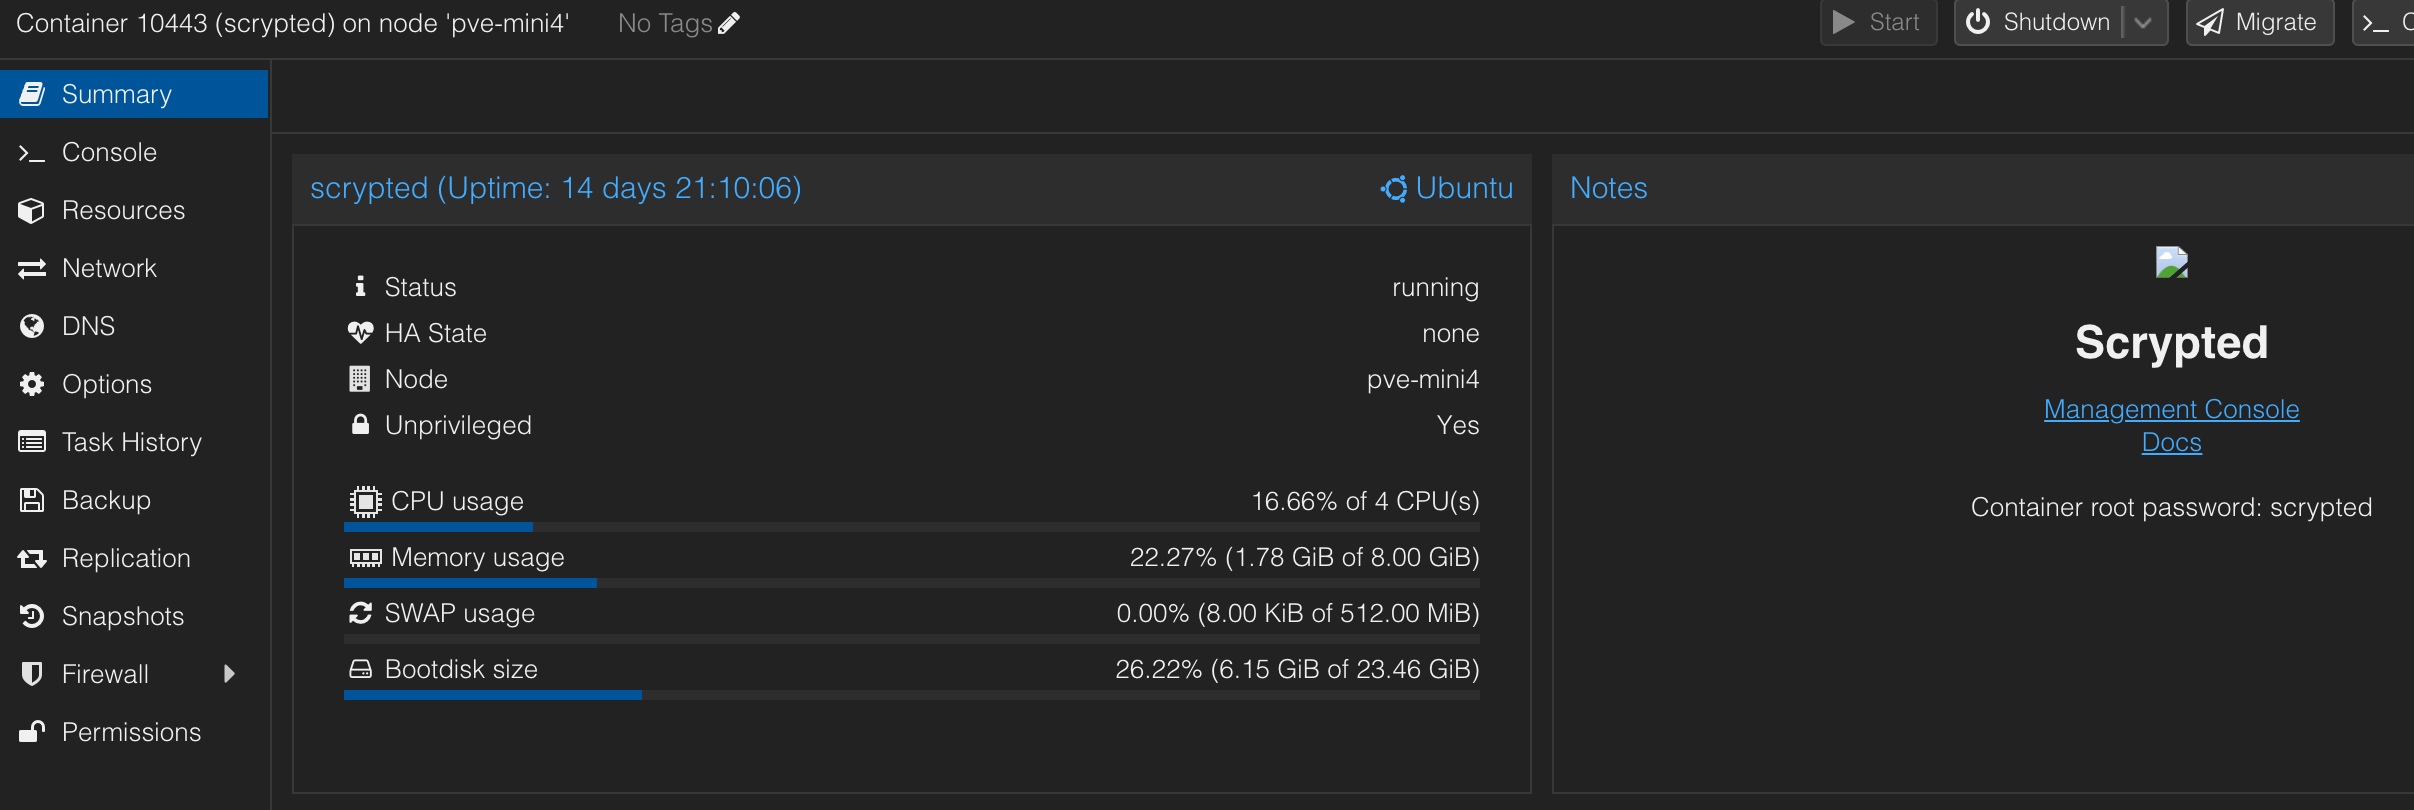
Task: Click the Memory usage progress bar
Action: 911,583
